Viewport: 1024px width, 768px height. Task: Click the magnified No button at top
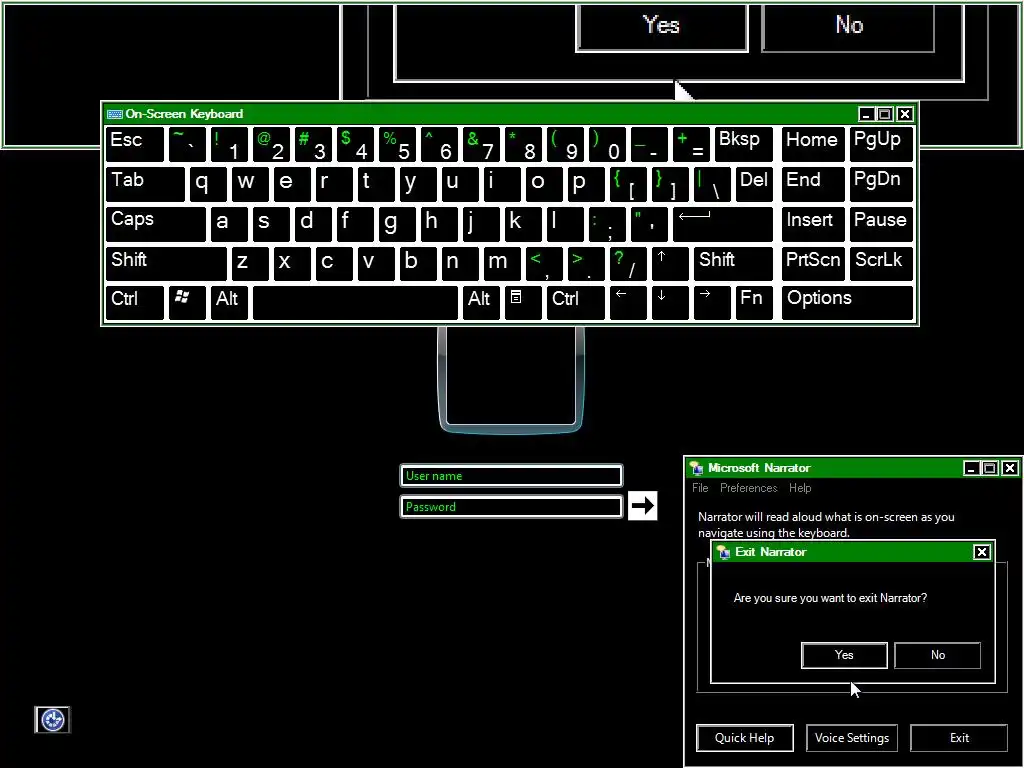848,26
